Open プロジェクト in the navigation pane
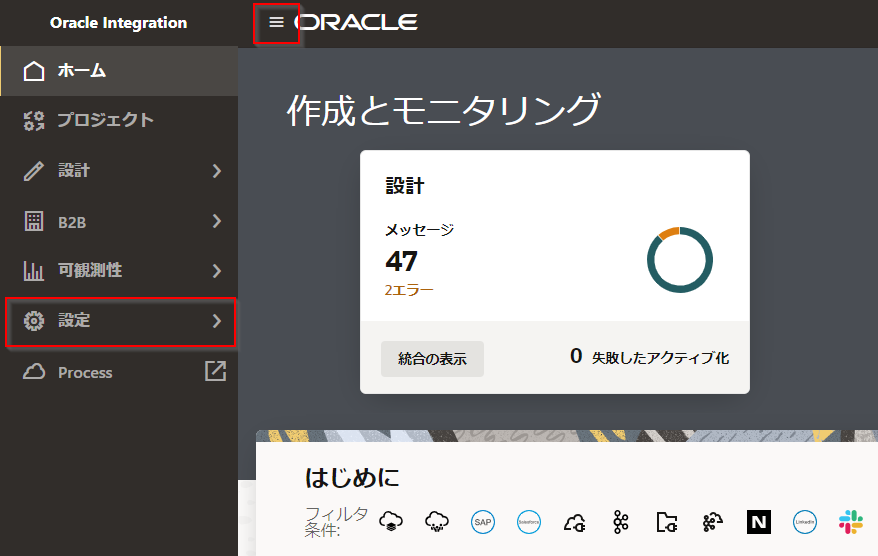878x556 pixels. click(x=105, y=121)
